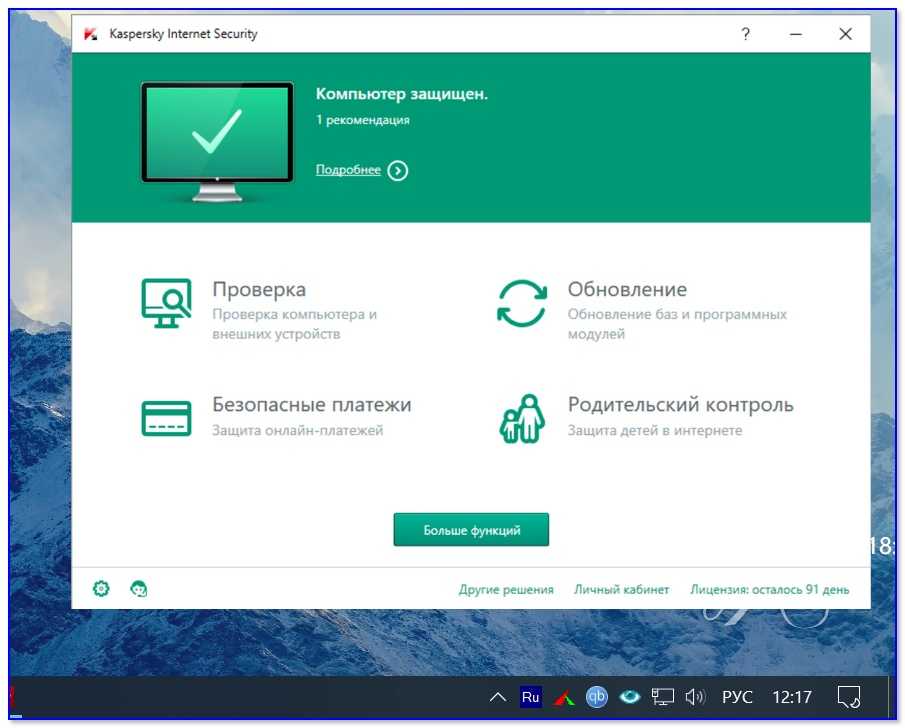Click the Update circular arrows icon
Image resolution: width=905 pixels, height=728 pixels.
coord(522,303)
